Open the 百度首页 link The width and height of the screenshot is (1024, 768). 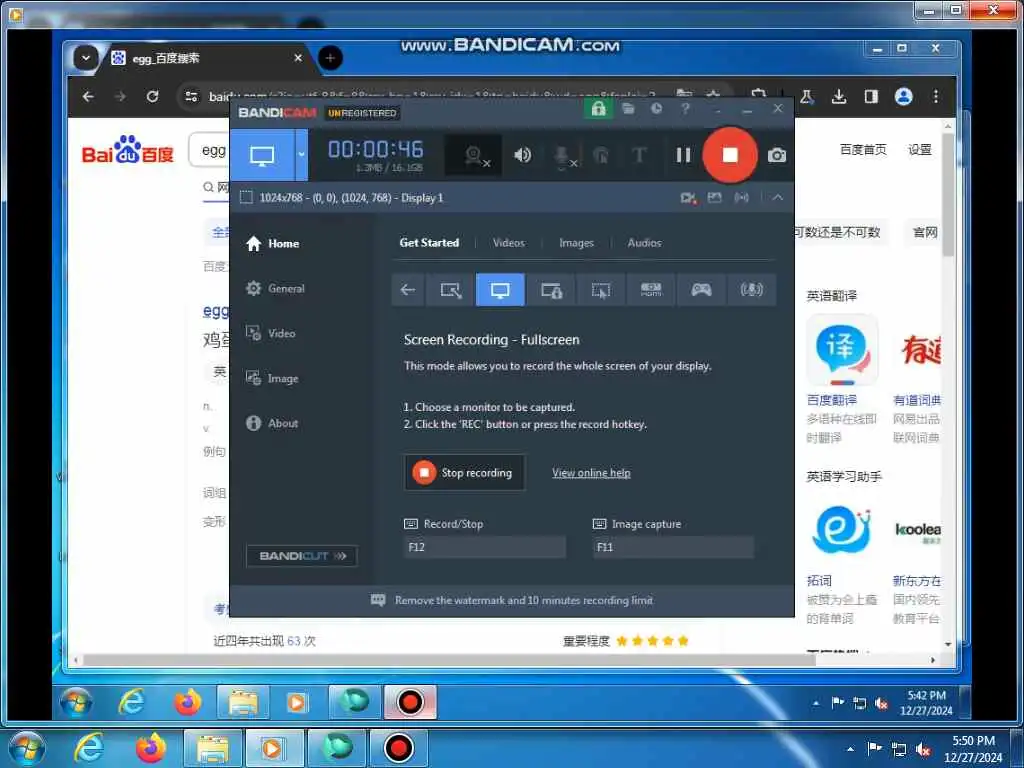(863, 150)
